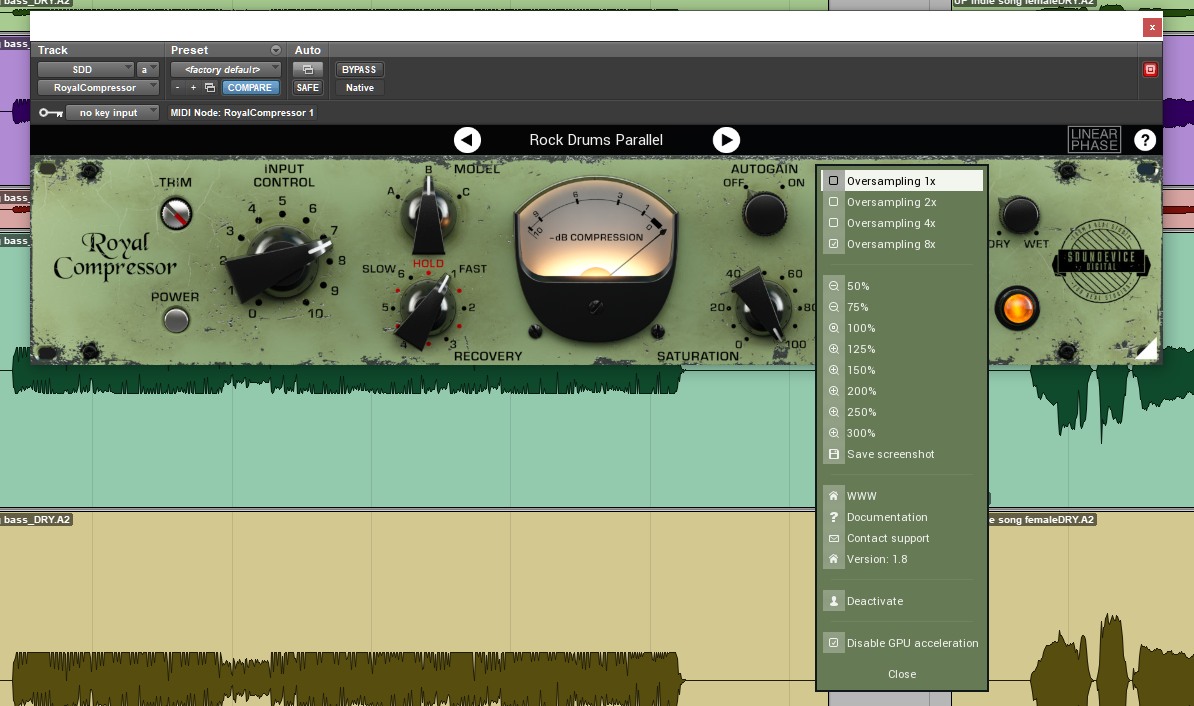Click the Input Control knob

click(284, 262)
